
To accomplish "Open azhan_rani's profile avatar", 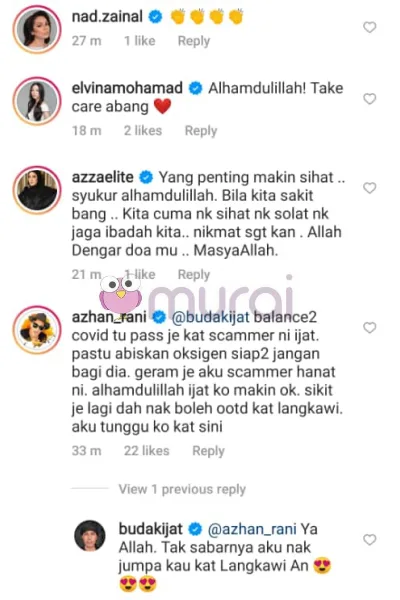I will 37,329.
